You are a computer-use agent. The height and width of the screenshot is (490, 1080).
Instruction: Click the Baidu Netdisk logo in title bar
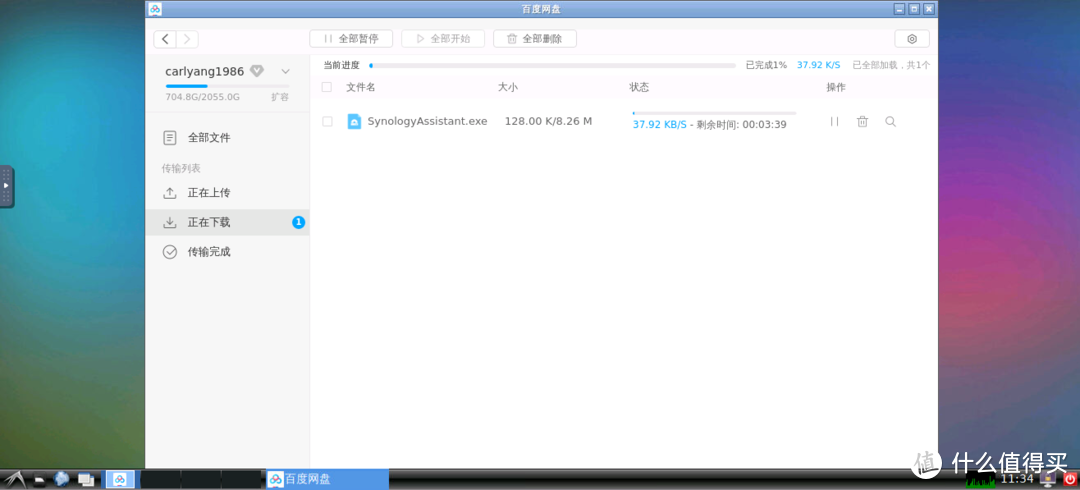pyautogui.click(x=155, y=9)
